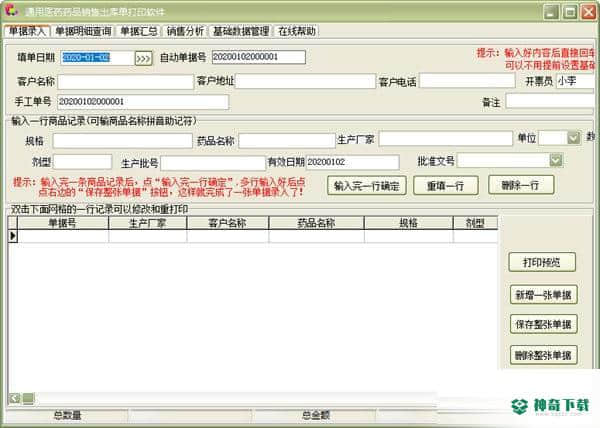Open the 基础数据管理 tab

point(241,31)
